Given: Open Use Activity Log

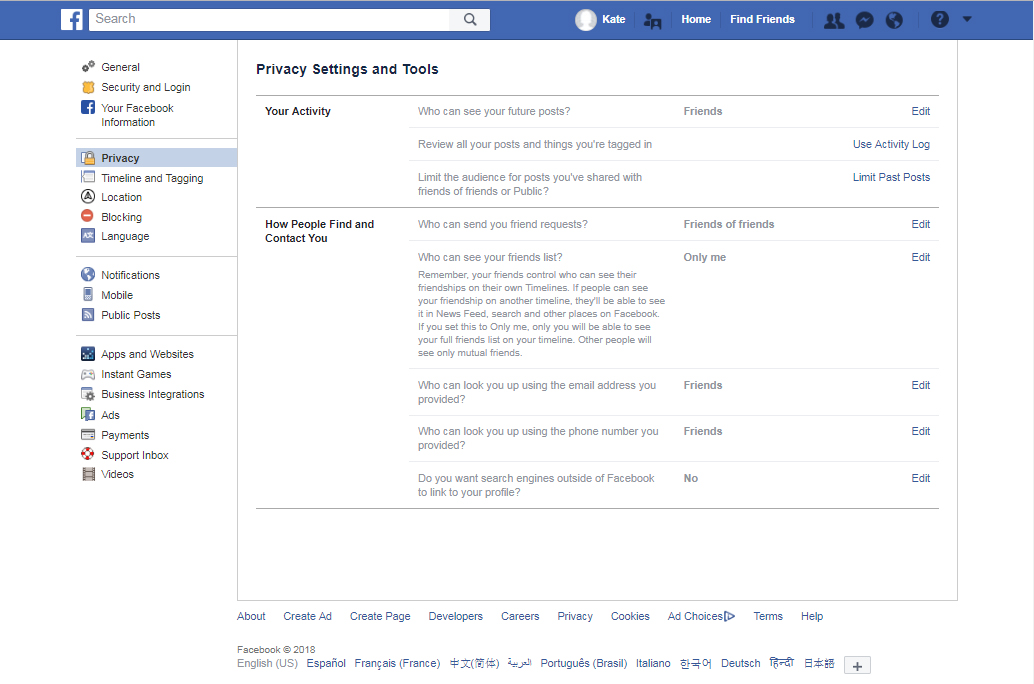Looking at the screenshot, I should (891, 143).
